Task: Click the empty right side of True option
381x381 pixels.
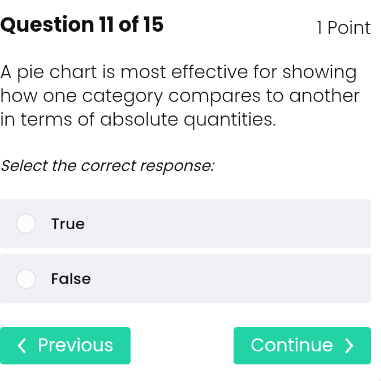Action: (230, 224)
